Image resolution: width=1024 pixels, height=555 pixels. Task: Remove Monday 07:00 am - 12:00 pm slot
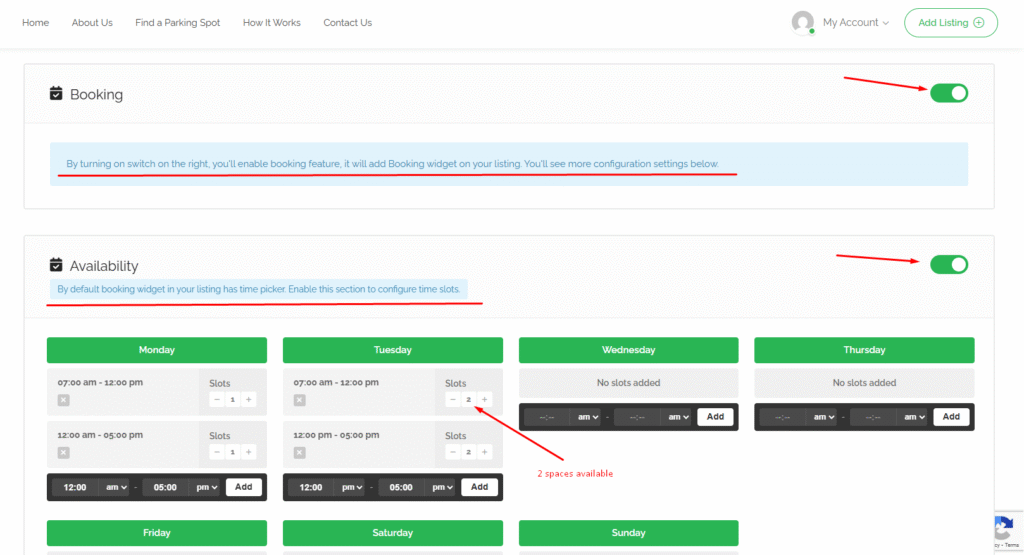pos(63,400)
